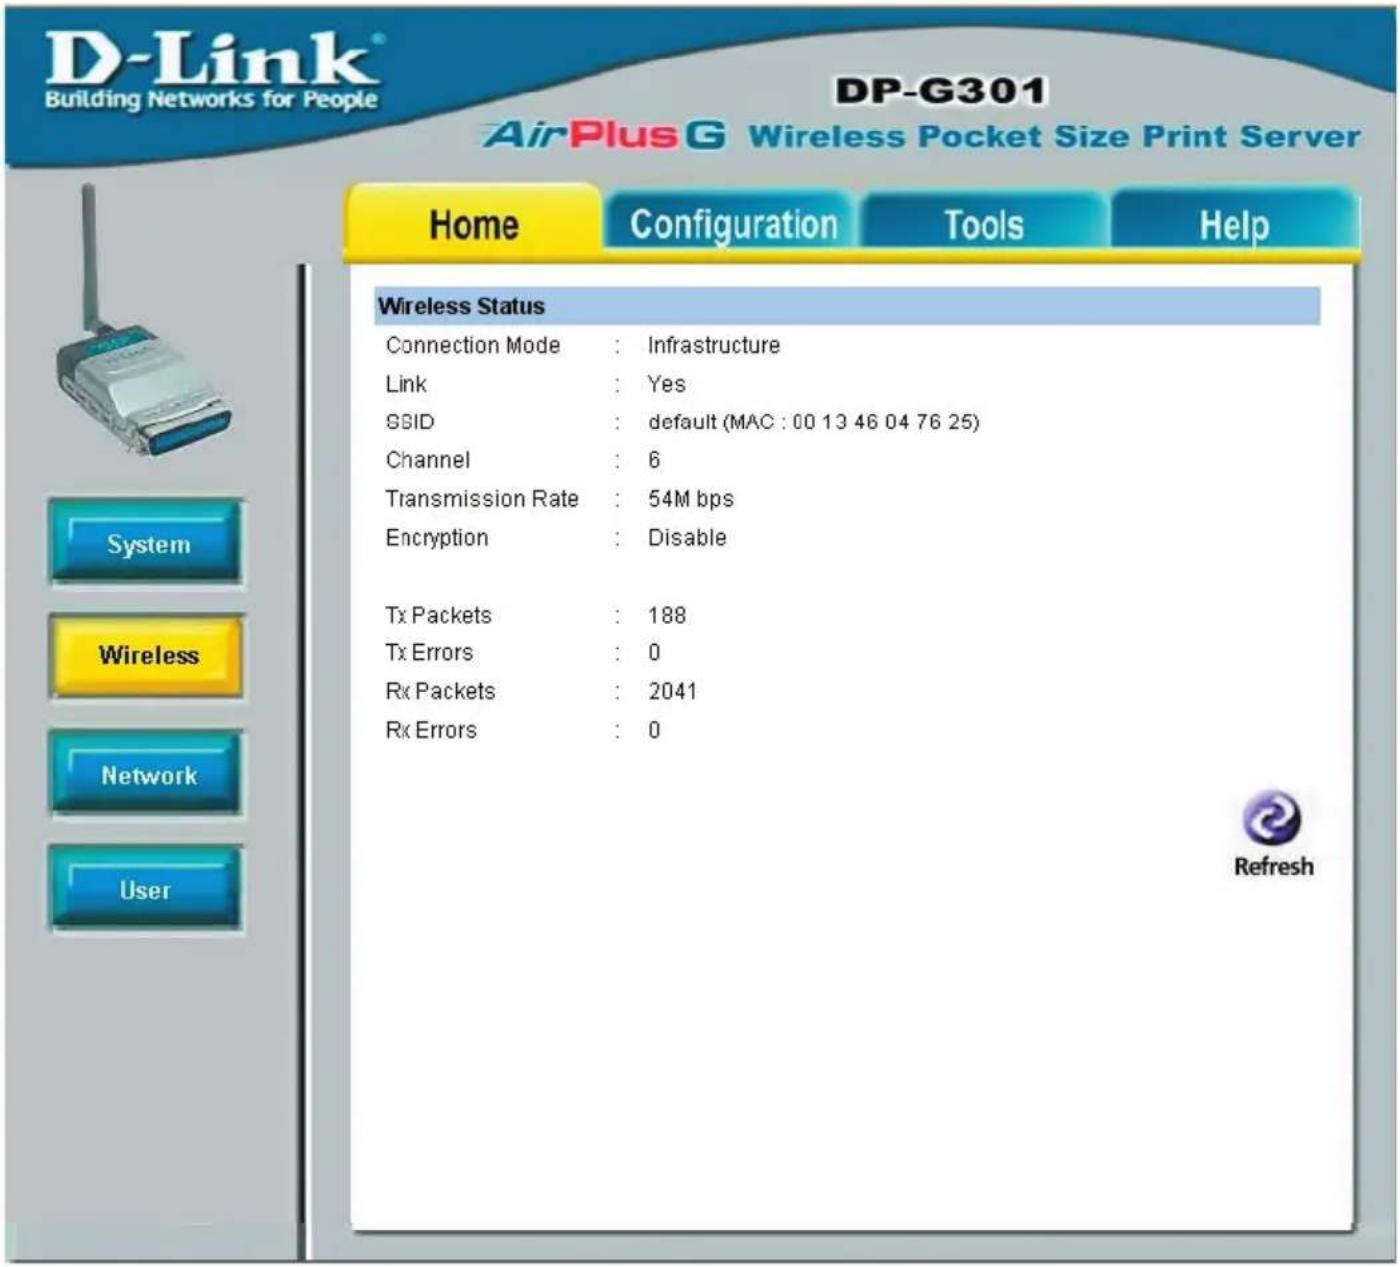Click Wireless Pocket Size Print Server title
The width and height of the screenshot is (1400, 1267).
coord(1055,136)
